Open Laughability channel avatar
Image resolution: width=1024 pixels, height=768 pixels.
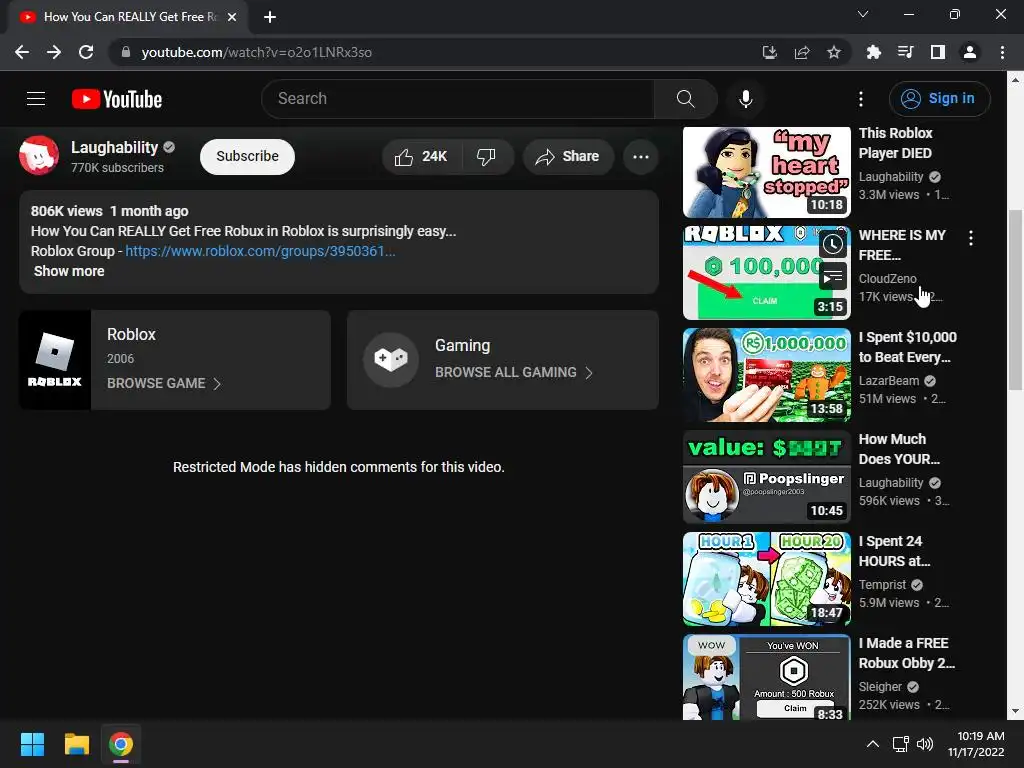tap(39, 156)
